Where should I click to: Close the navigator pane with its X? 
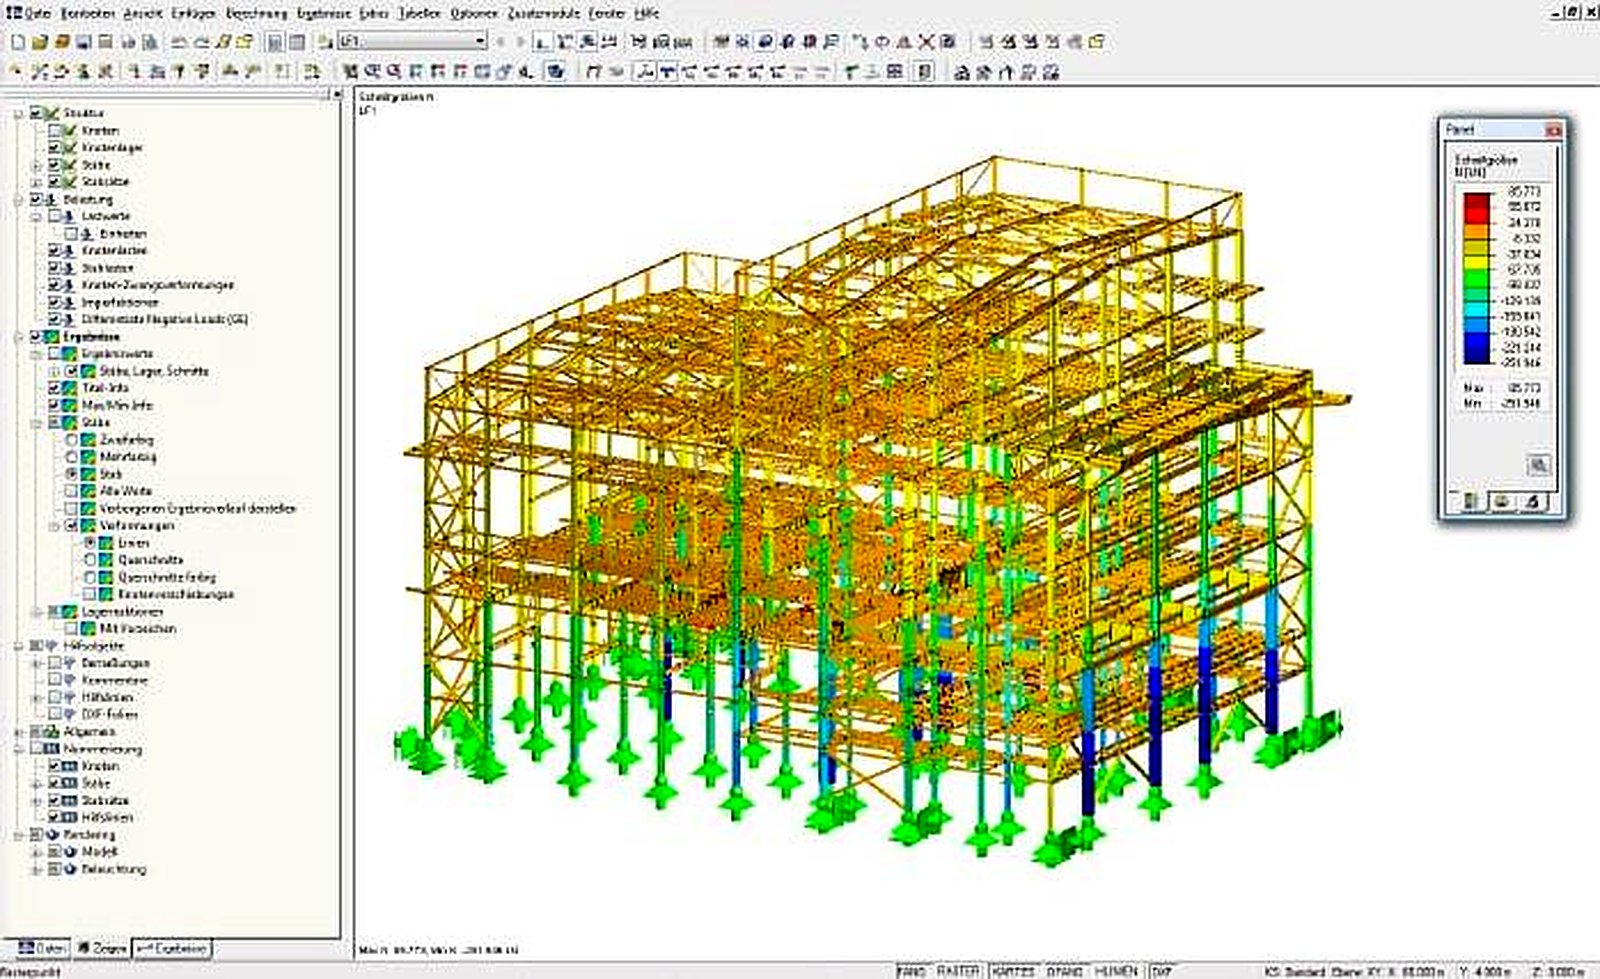tap(336, 94)
